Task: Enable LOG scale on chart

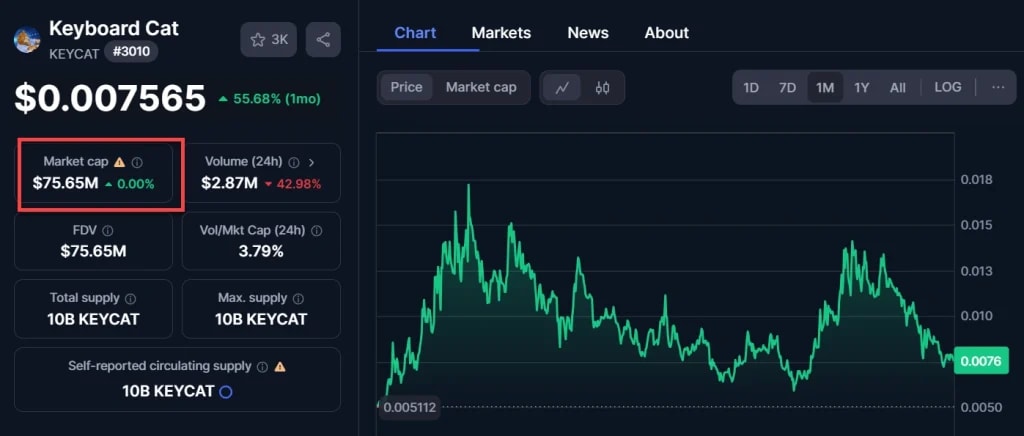Action: pyautogui.click(x=948, y=87)
